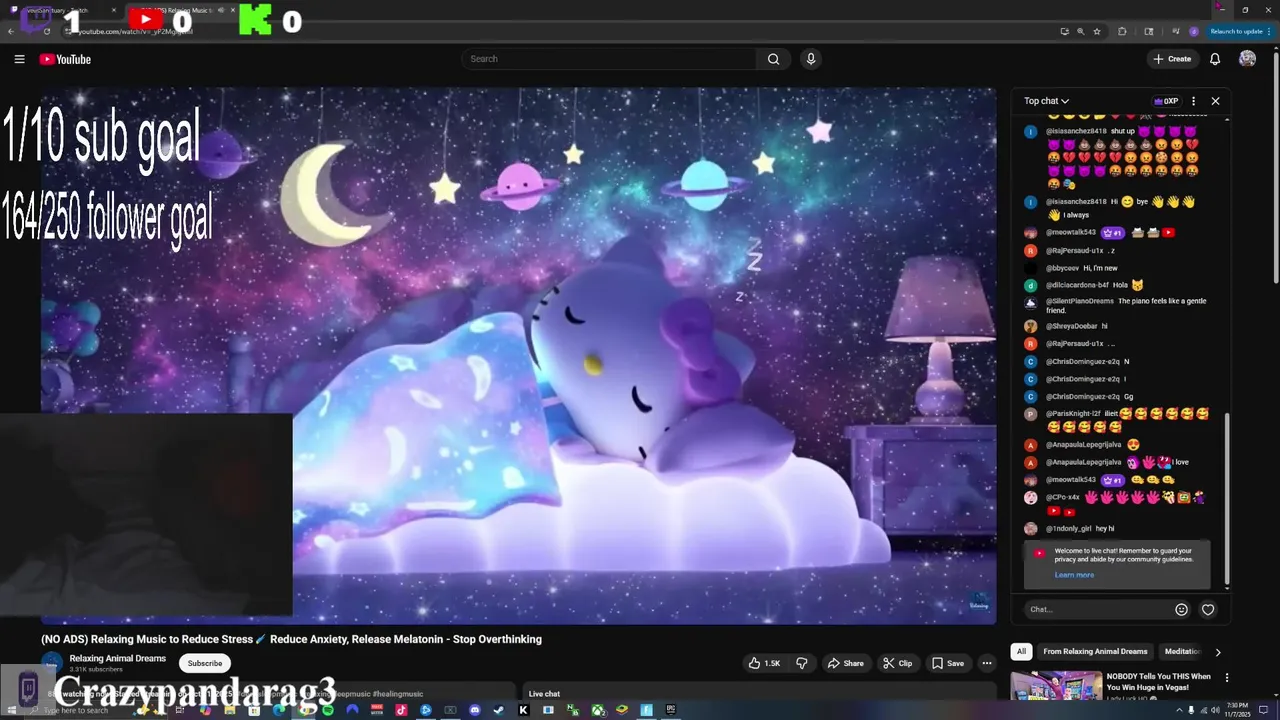Open the browser extensions puzzle icon
This screenshot has width=1280, height=720.
pos(1122,31)
